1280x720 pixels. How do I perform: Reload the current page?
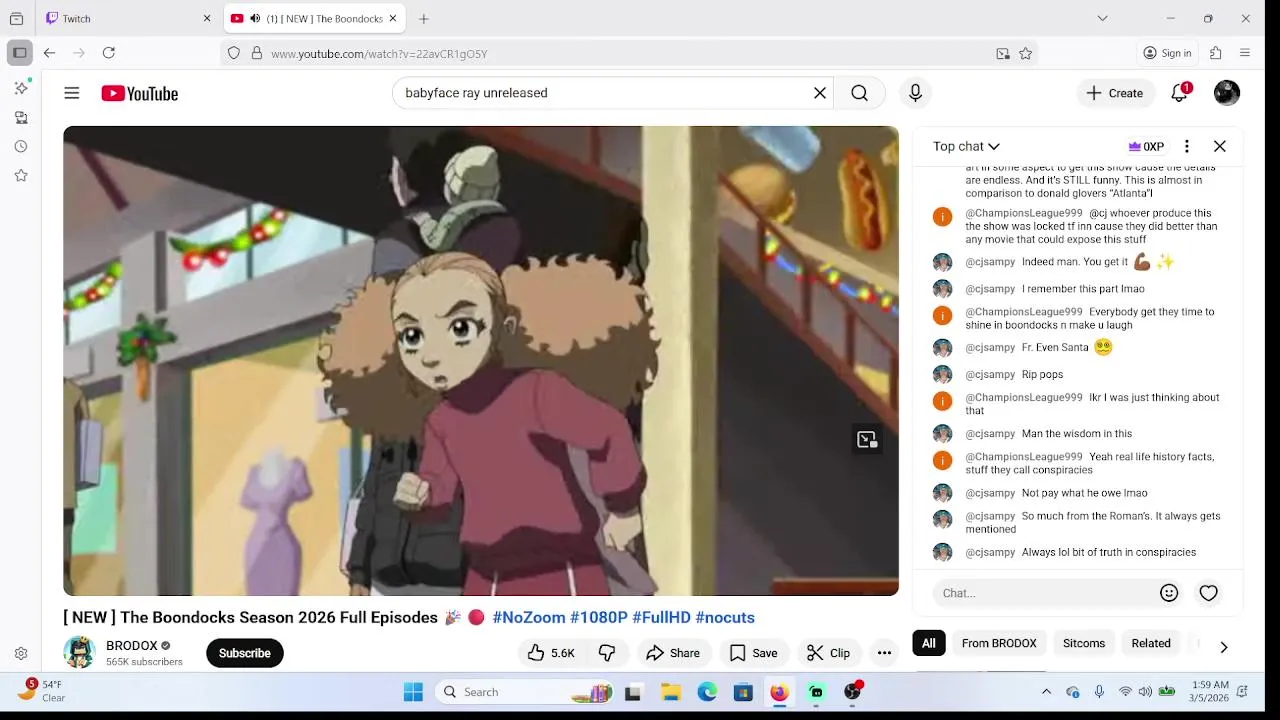click(109, 53)
